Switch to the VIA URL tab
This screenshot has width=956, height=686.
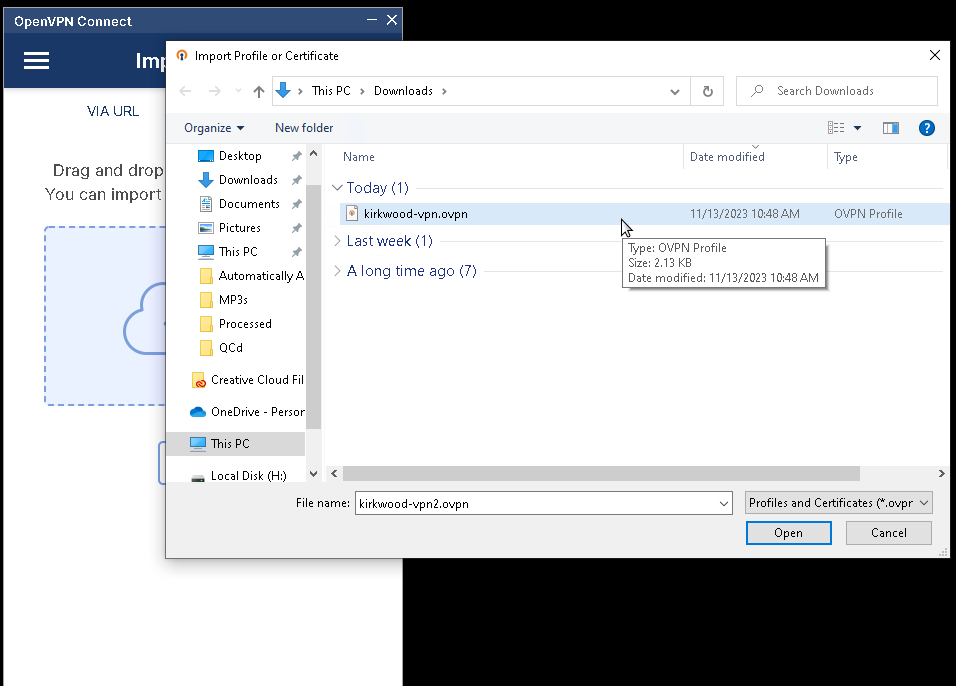[x=113, y=111]
